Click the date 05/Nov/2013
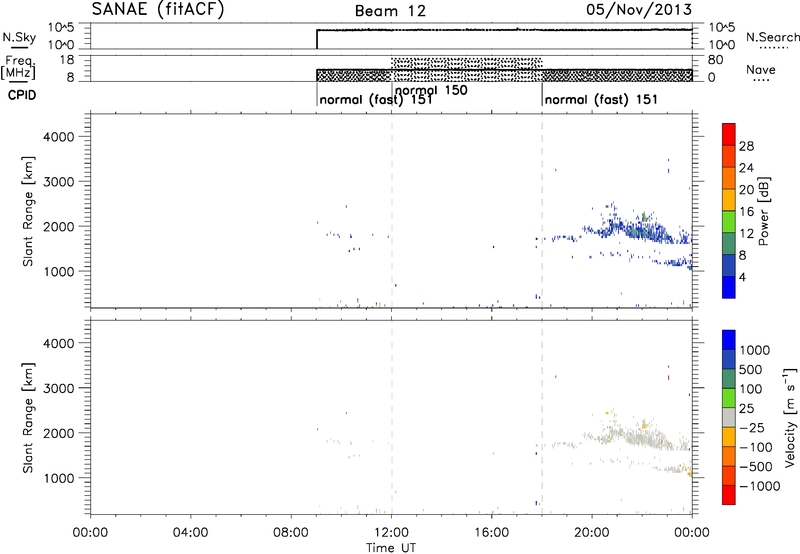This screenshot has height=554, width=800. [639, 10]
